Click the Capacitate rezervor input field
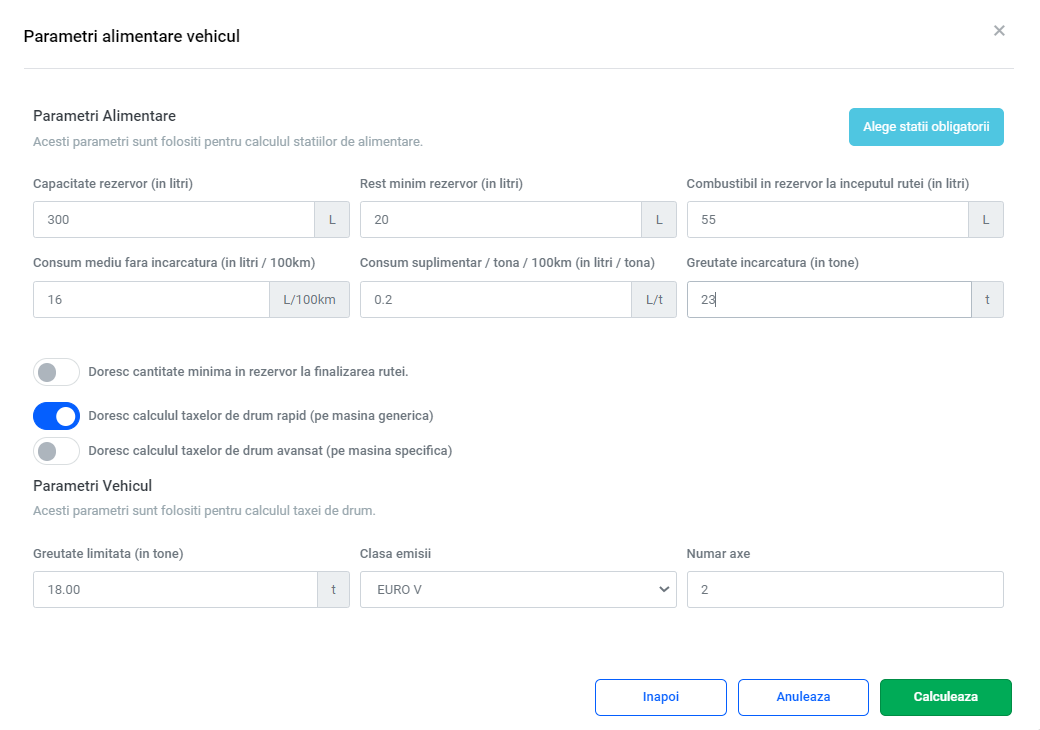 [174, 220]
